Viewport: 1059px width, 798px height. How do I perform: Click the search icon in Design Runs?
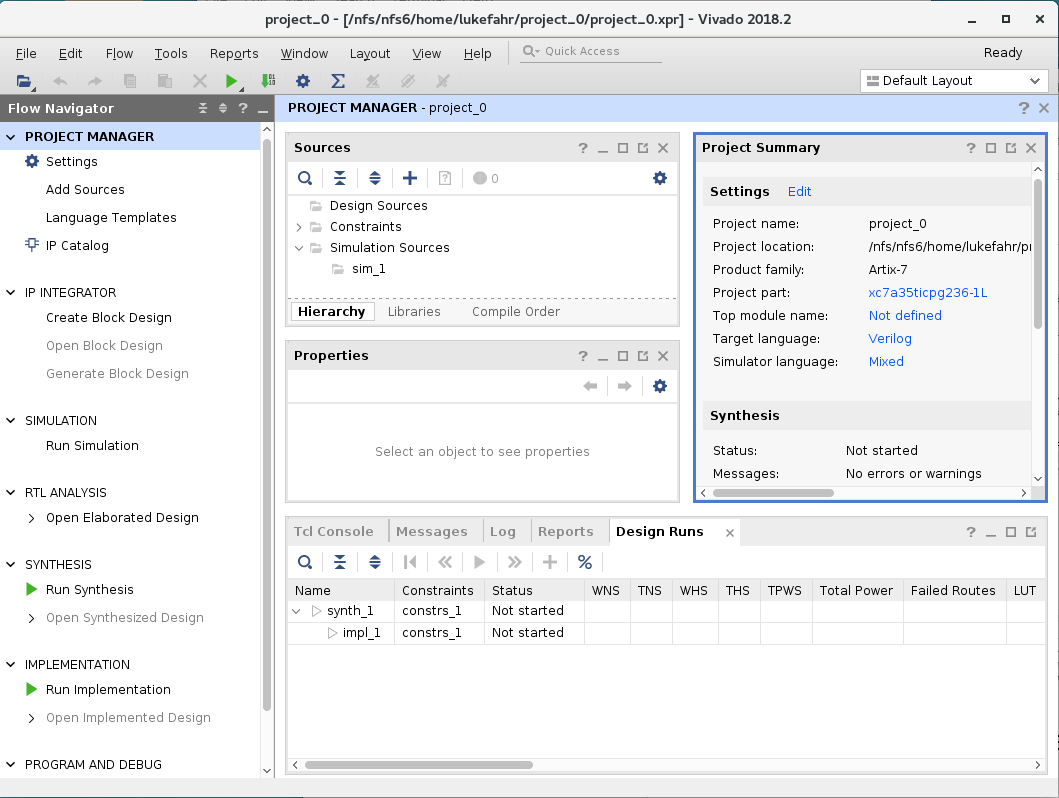pyautogui.click(x=305, y=562)
